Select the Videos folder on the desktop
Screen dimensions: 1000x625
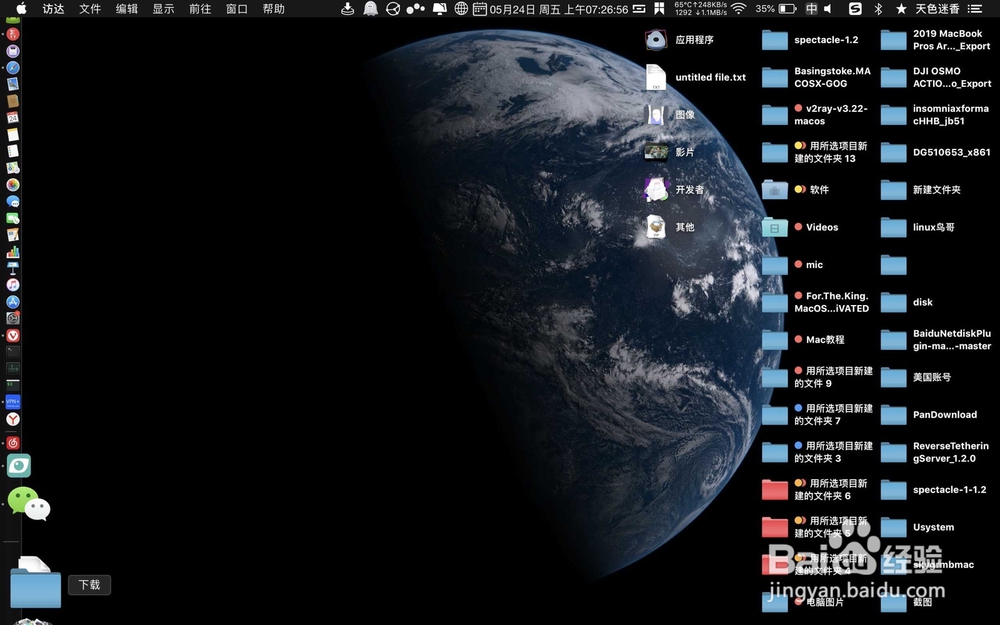click(800, 227)
